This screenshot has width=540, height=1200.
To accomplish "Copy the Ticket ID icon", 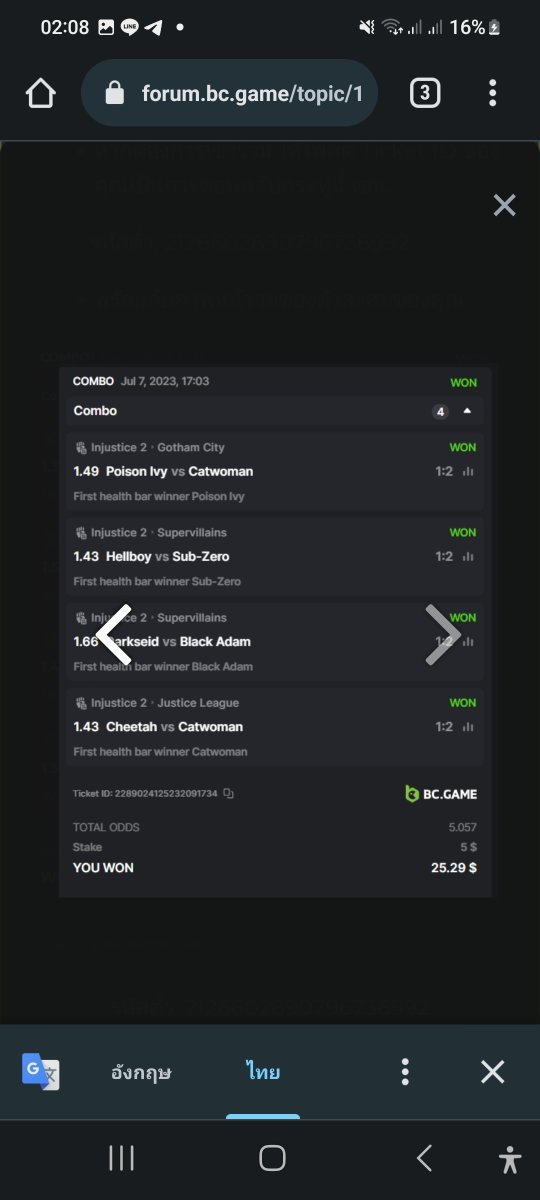I will pyautogui.click(x=229, y=794).
